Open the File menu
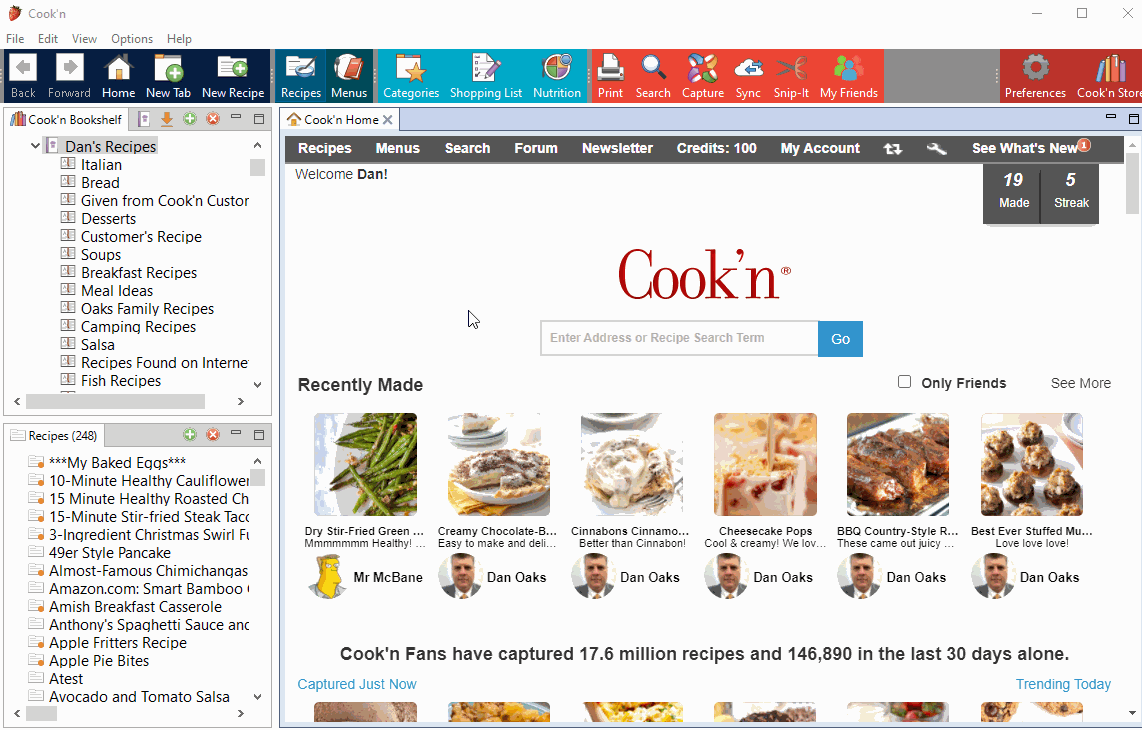The height and width of the screenshot is (730, 1142). [15, 39]
